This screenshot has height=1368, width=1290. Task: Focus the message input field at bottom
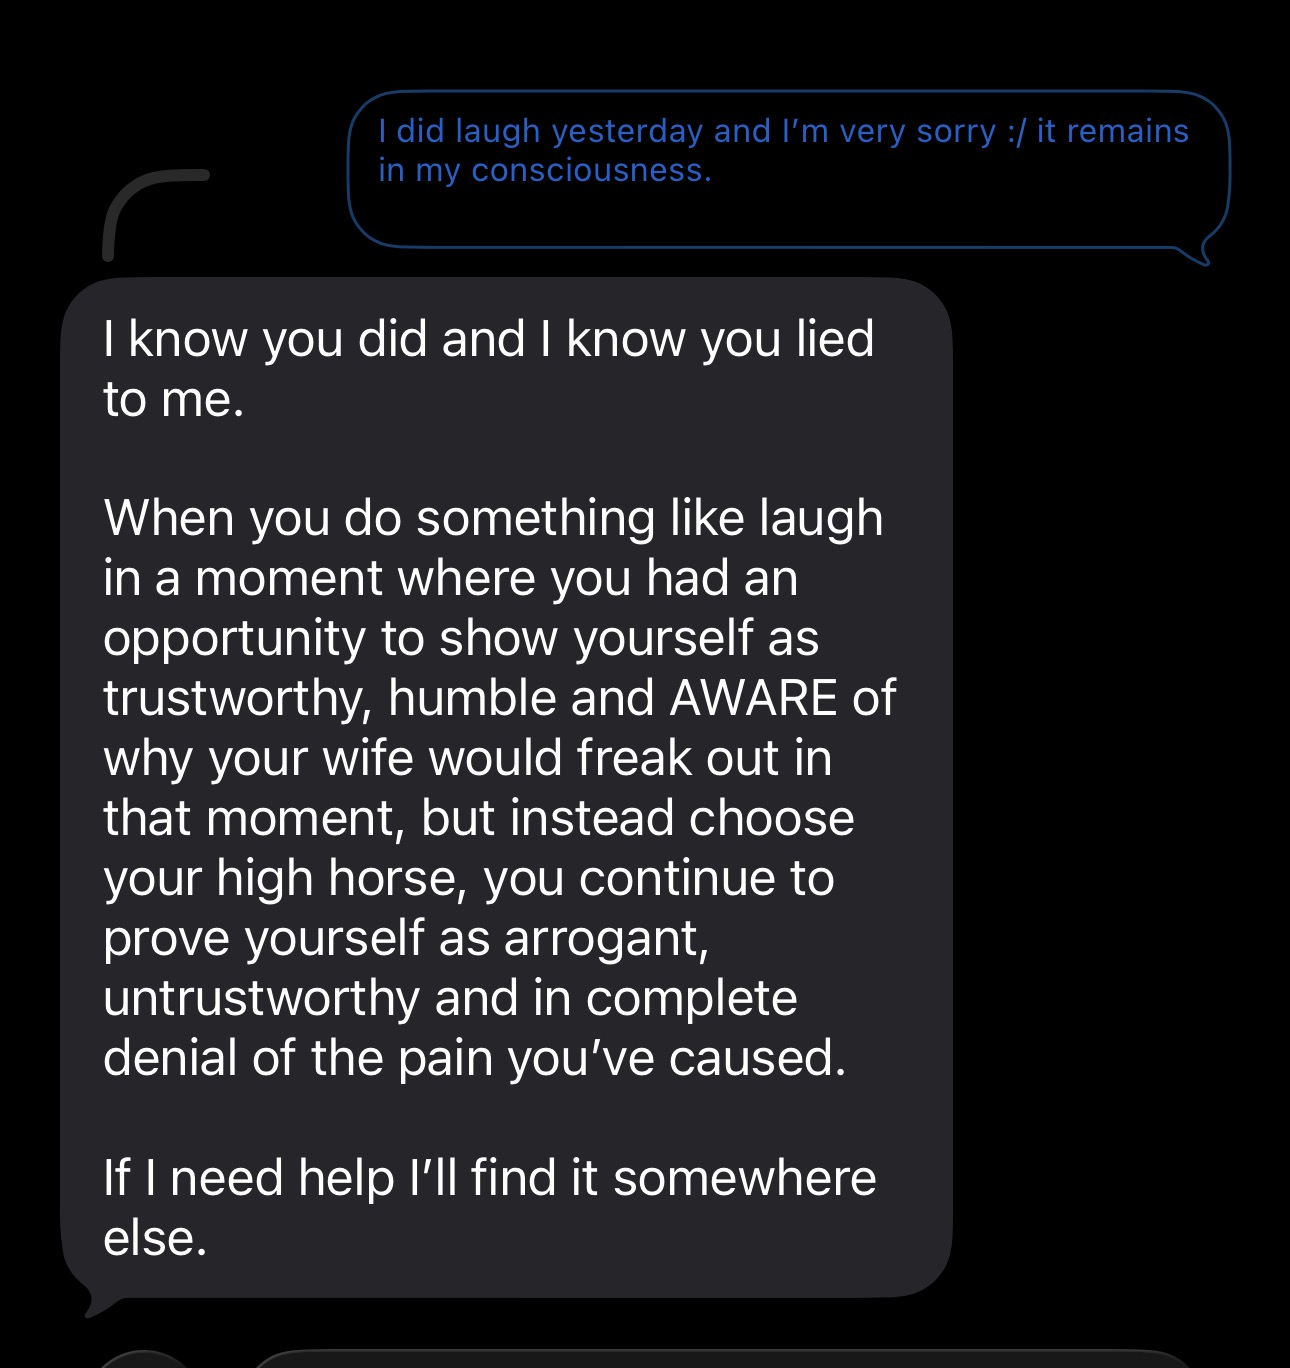coord(720,1360)
